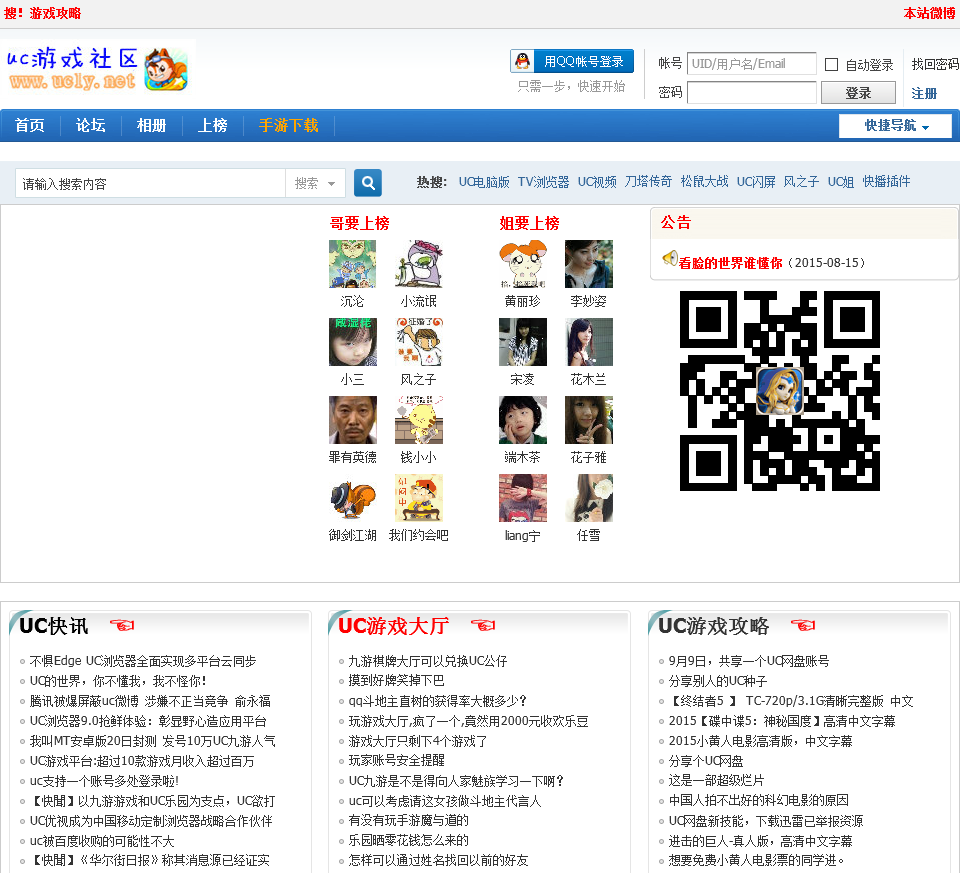960x873 pixels.
Task: Click the blue magnifier search button
Action: 368,182
